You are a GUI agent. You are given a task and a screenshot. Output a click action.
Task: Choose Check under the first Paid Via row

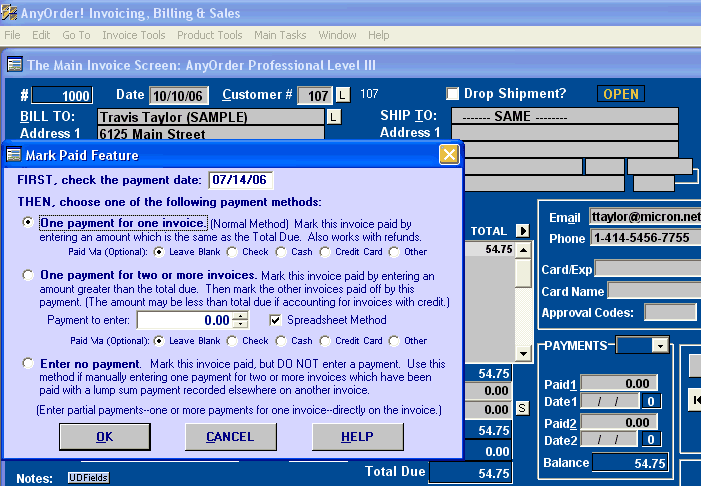pyautogui.click(x=232, y=252)
